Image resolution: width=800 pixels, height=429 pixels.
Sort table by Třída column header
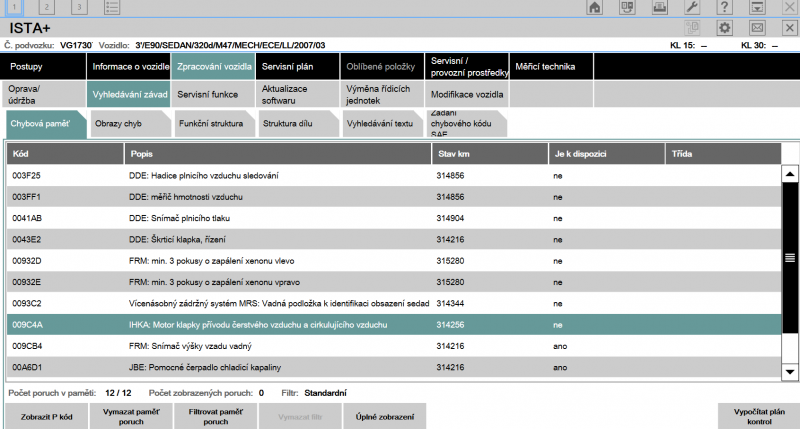pos(723,154)
